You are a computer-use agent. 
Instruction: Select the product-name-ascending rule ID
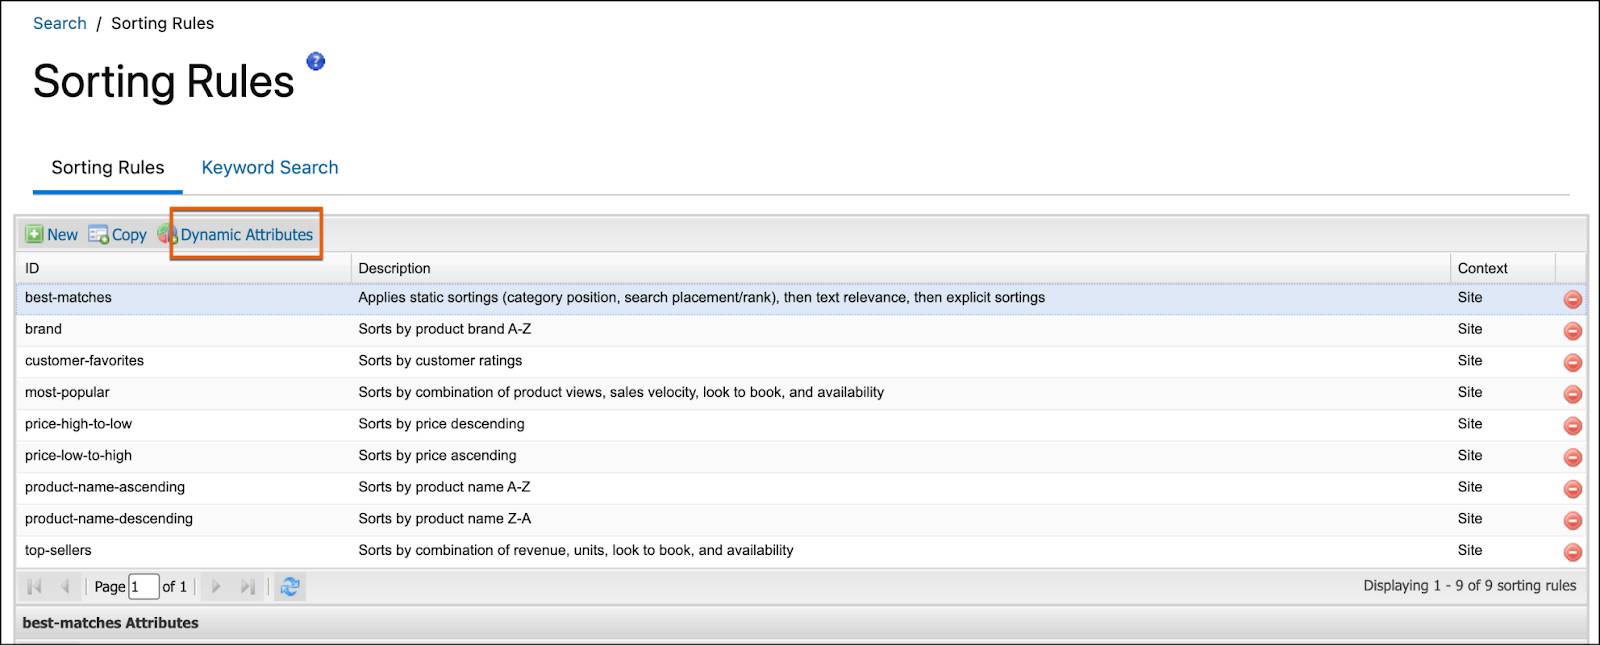click(x=105, y=487)
